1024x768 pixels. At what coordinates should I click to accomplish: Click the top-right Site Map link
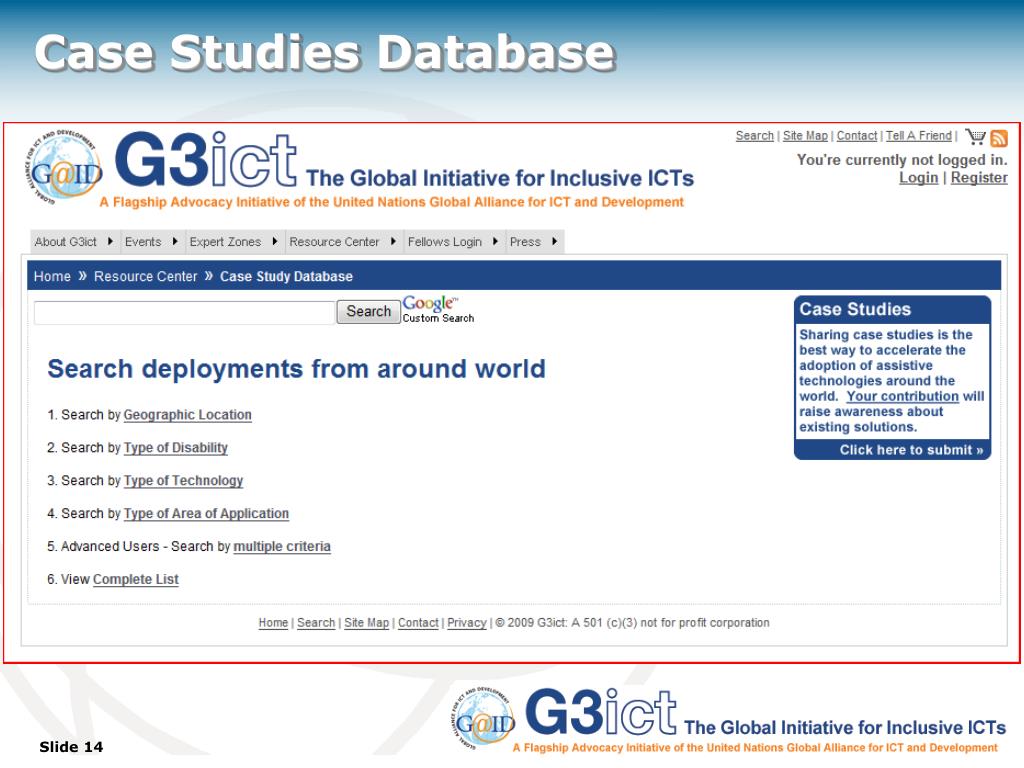click(x=805, y=136)
